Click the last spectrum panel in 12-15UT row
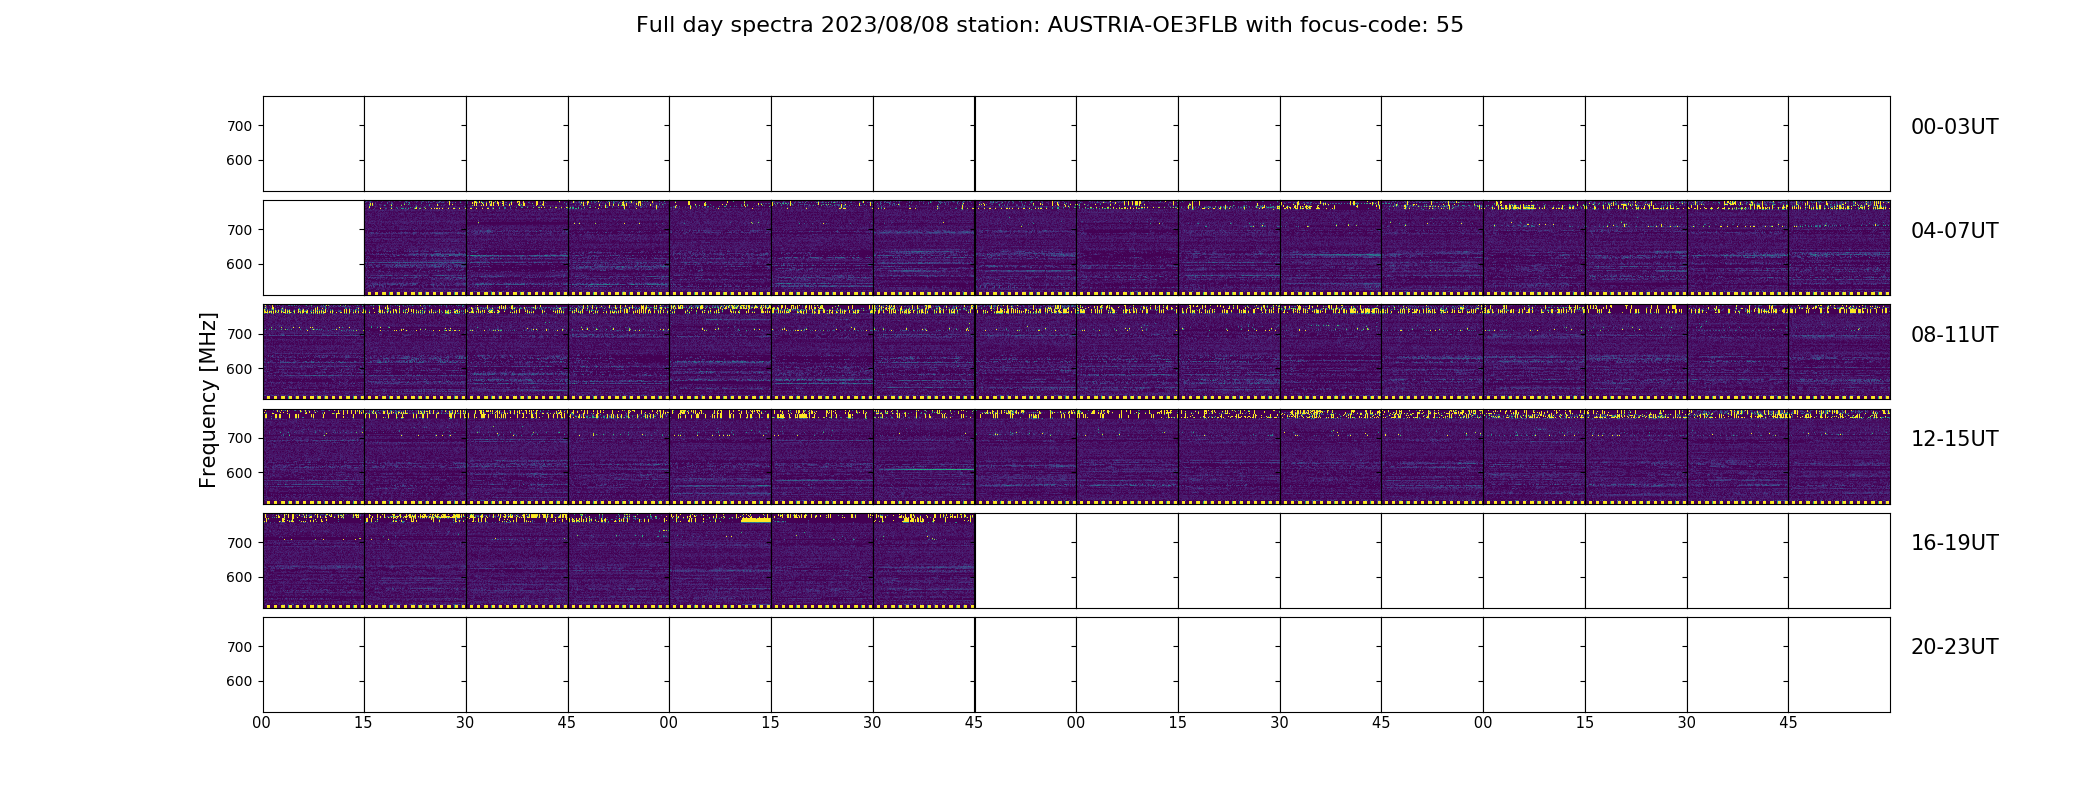Screen dimensions: 2100x800 click(1839, 456)
